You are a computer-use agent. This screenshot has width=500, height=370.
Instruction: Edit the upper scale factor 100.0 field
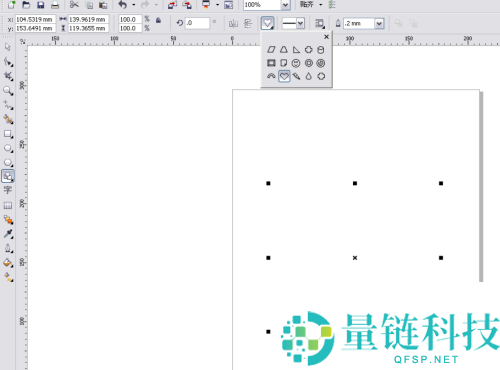pos(130,19)
